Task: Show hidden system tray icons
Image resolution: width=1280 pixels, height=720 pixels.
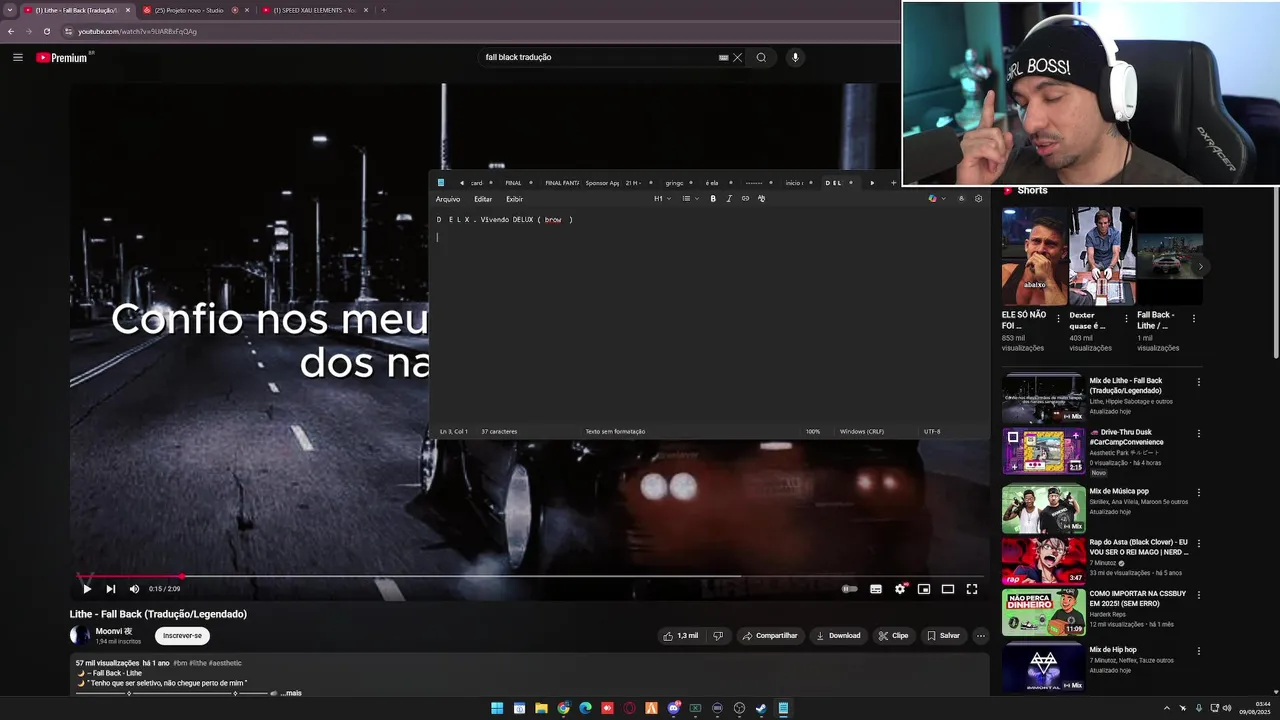Action: point(1166,708)
